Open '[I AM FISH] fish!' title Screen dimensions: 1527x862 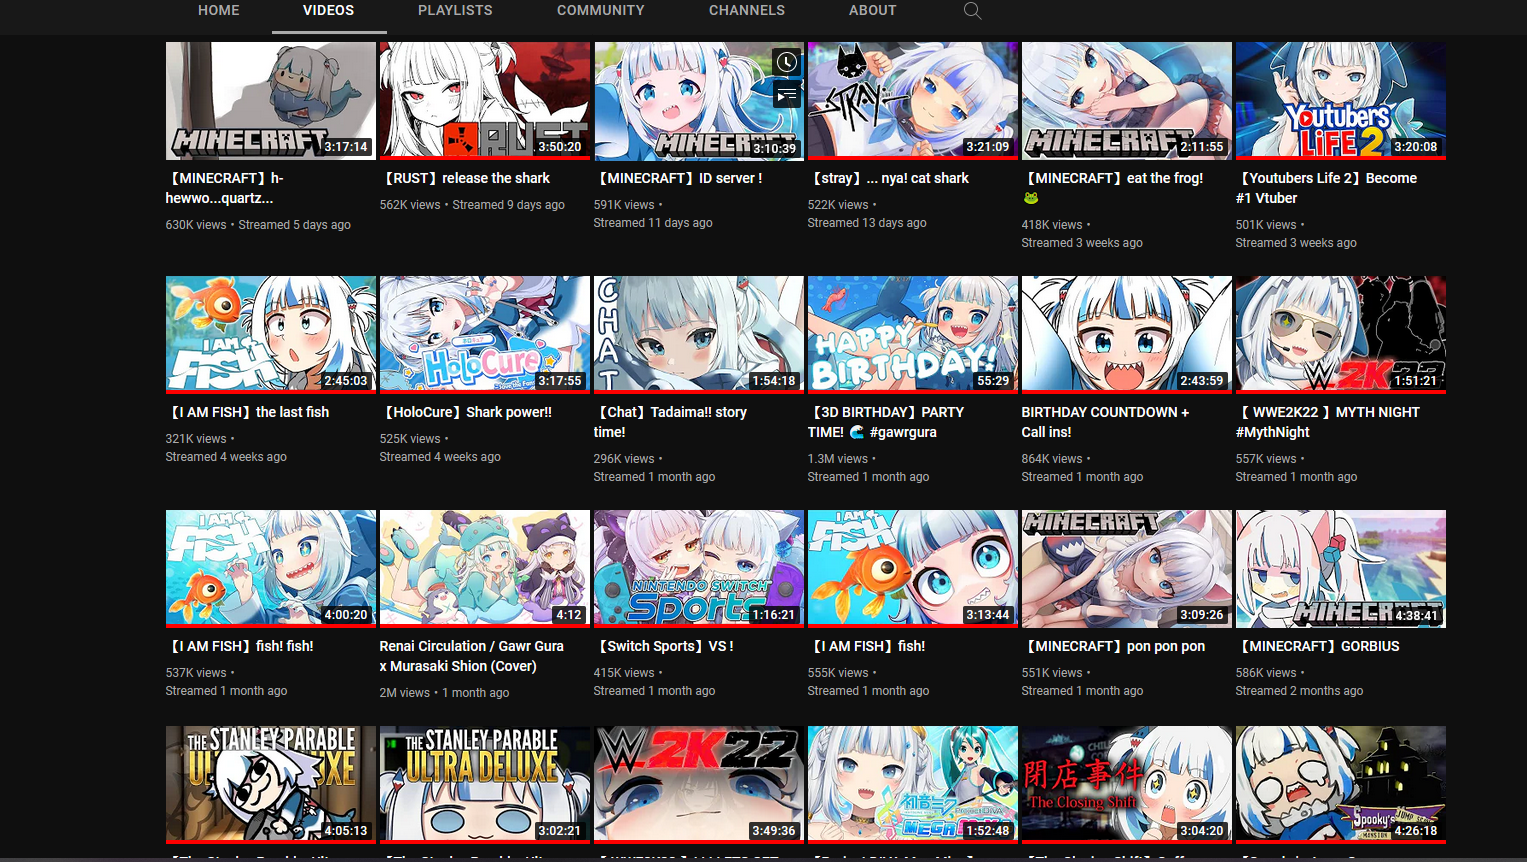coord(867,646)
